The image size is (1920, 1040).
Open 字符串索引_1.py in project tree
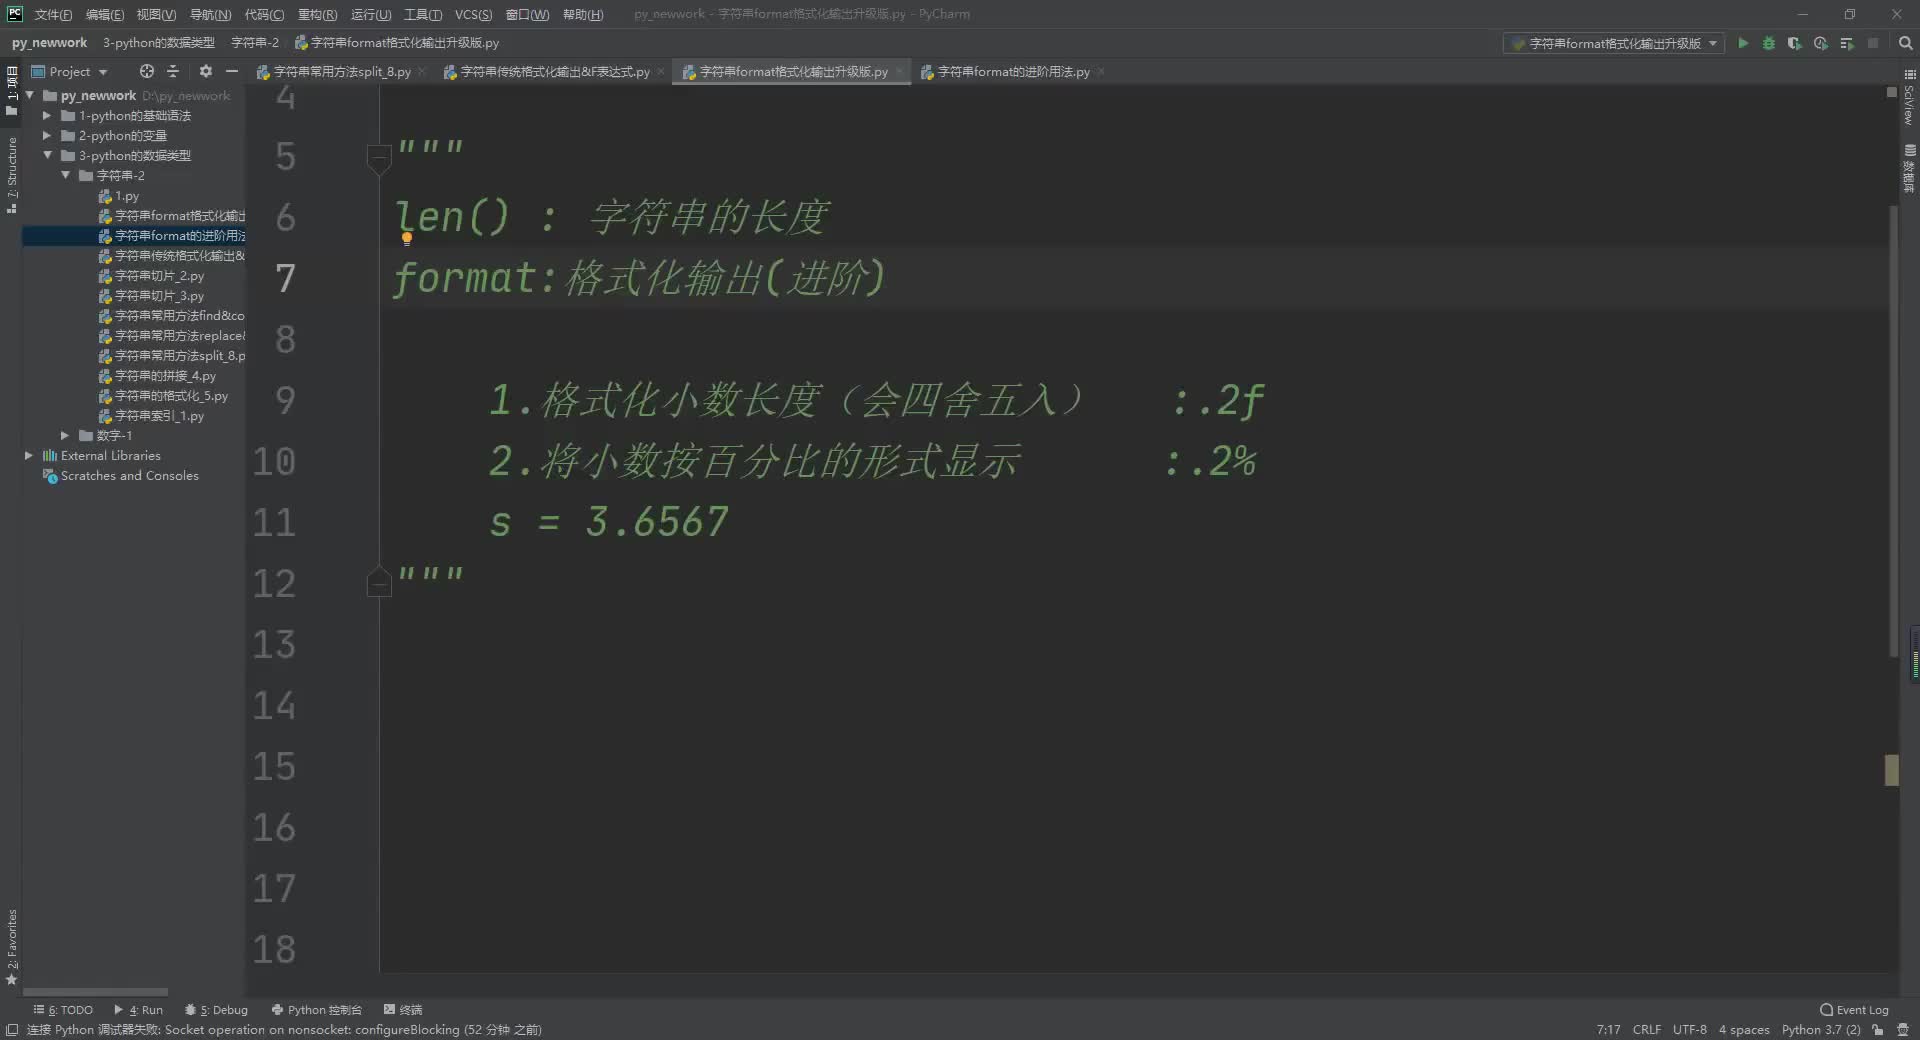point(151,416)
